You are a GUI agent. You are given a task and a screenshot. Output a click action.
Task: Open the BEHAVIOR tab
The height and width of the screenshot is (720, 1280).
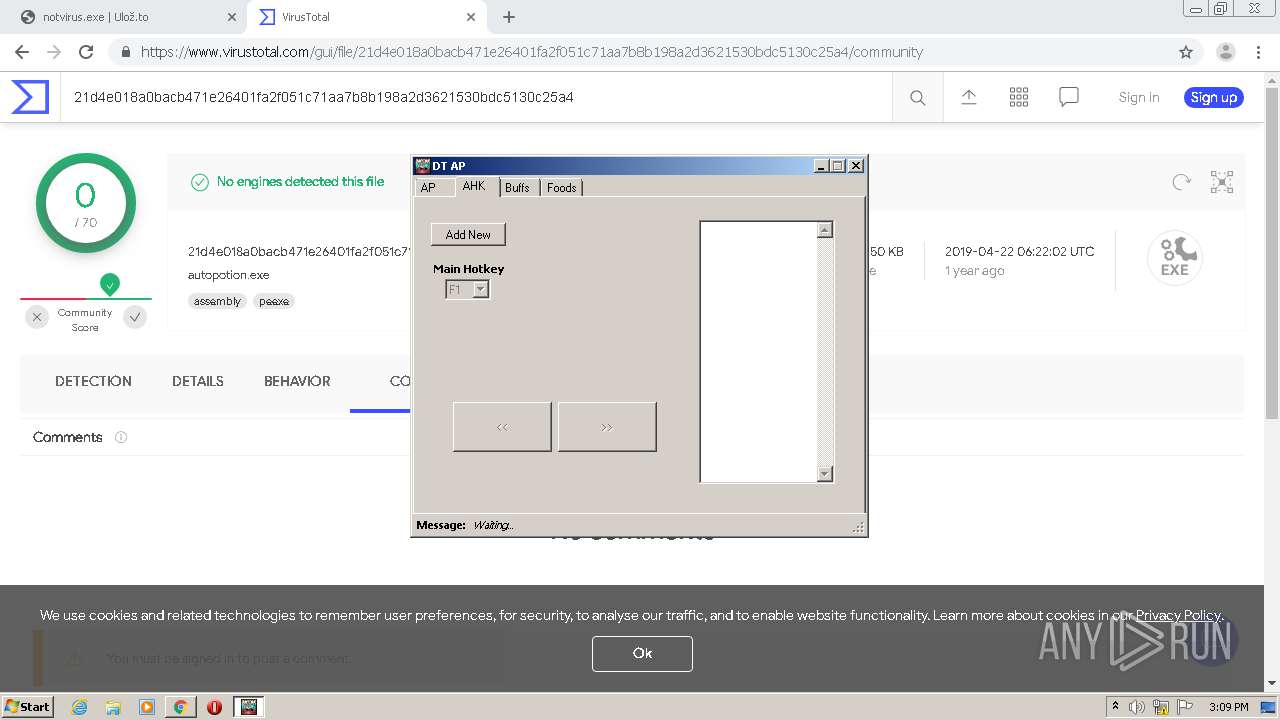point(297,381)
